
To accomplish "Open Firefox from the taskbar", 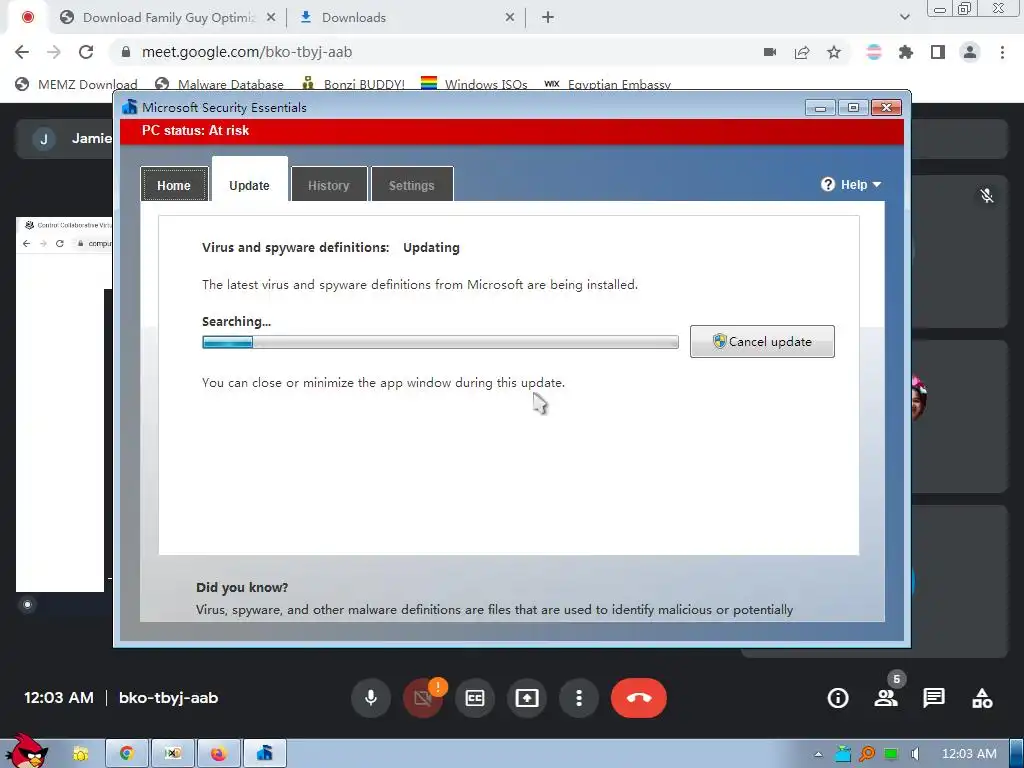I will point(219,754).
